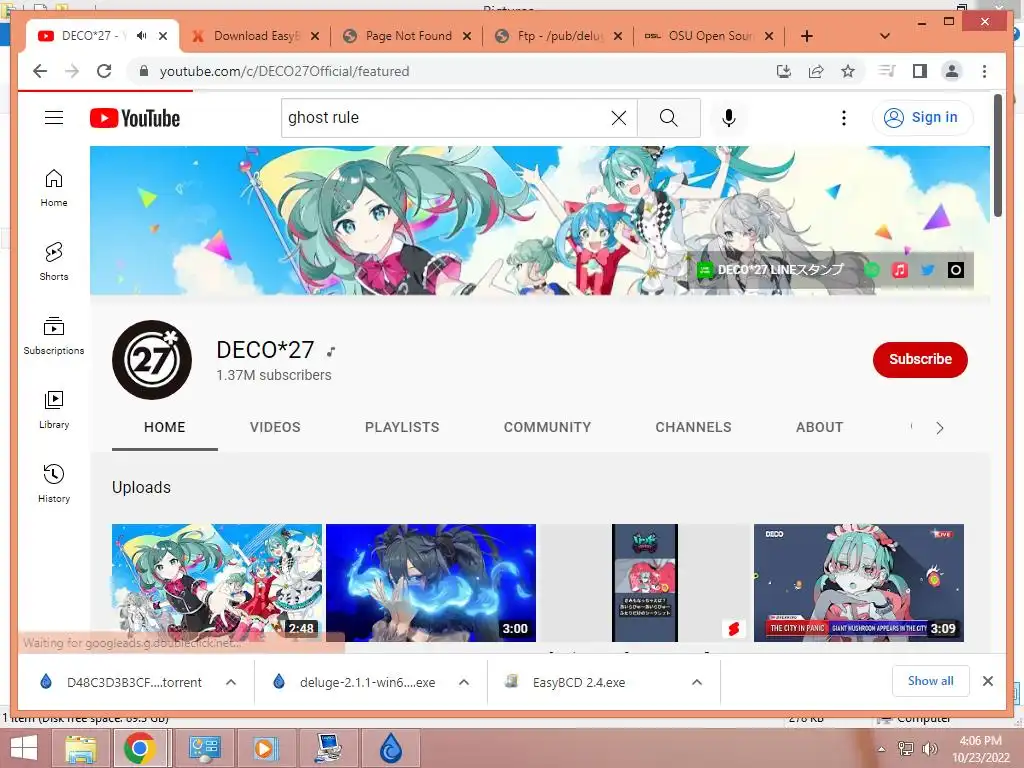
Task: Open Subscriptions in the sidebar
Action: (x=54, y=336)
